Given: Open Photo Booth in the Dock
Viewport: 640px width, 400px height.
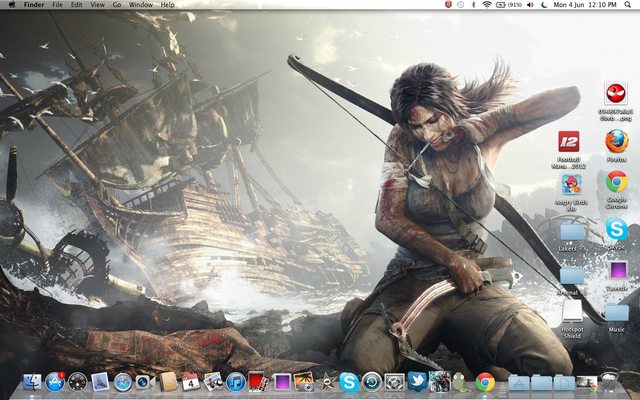Looking at the screenshot, I should tap(258, 382).
